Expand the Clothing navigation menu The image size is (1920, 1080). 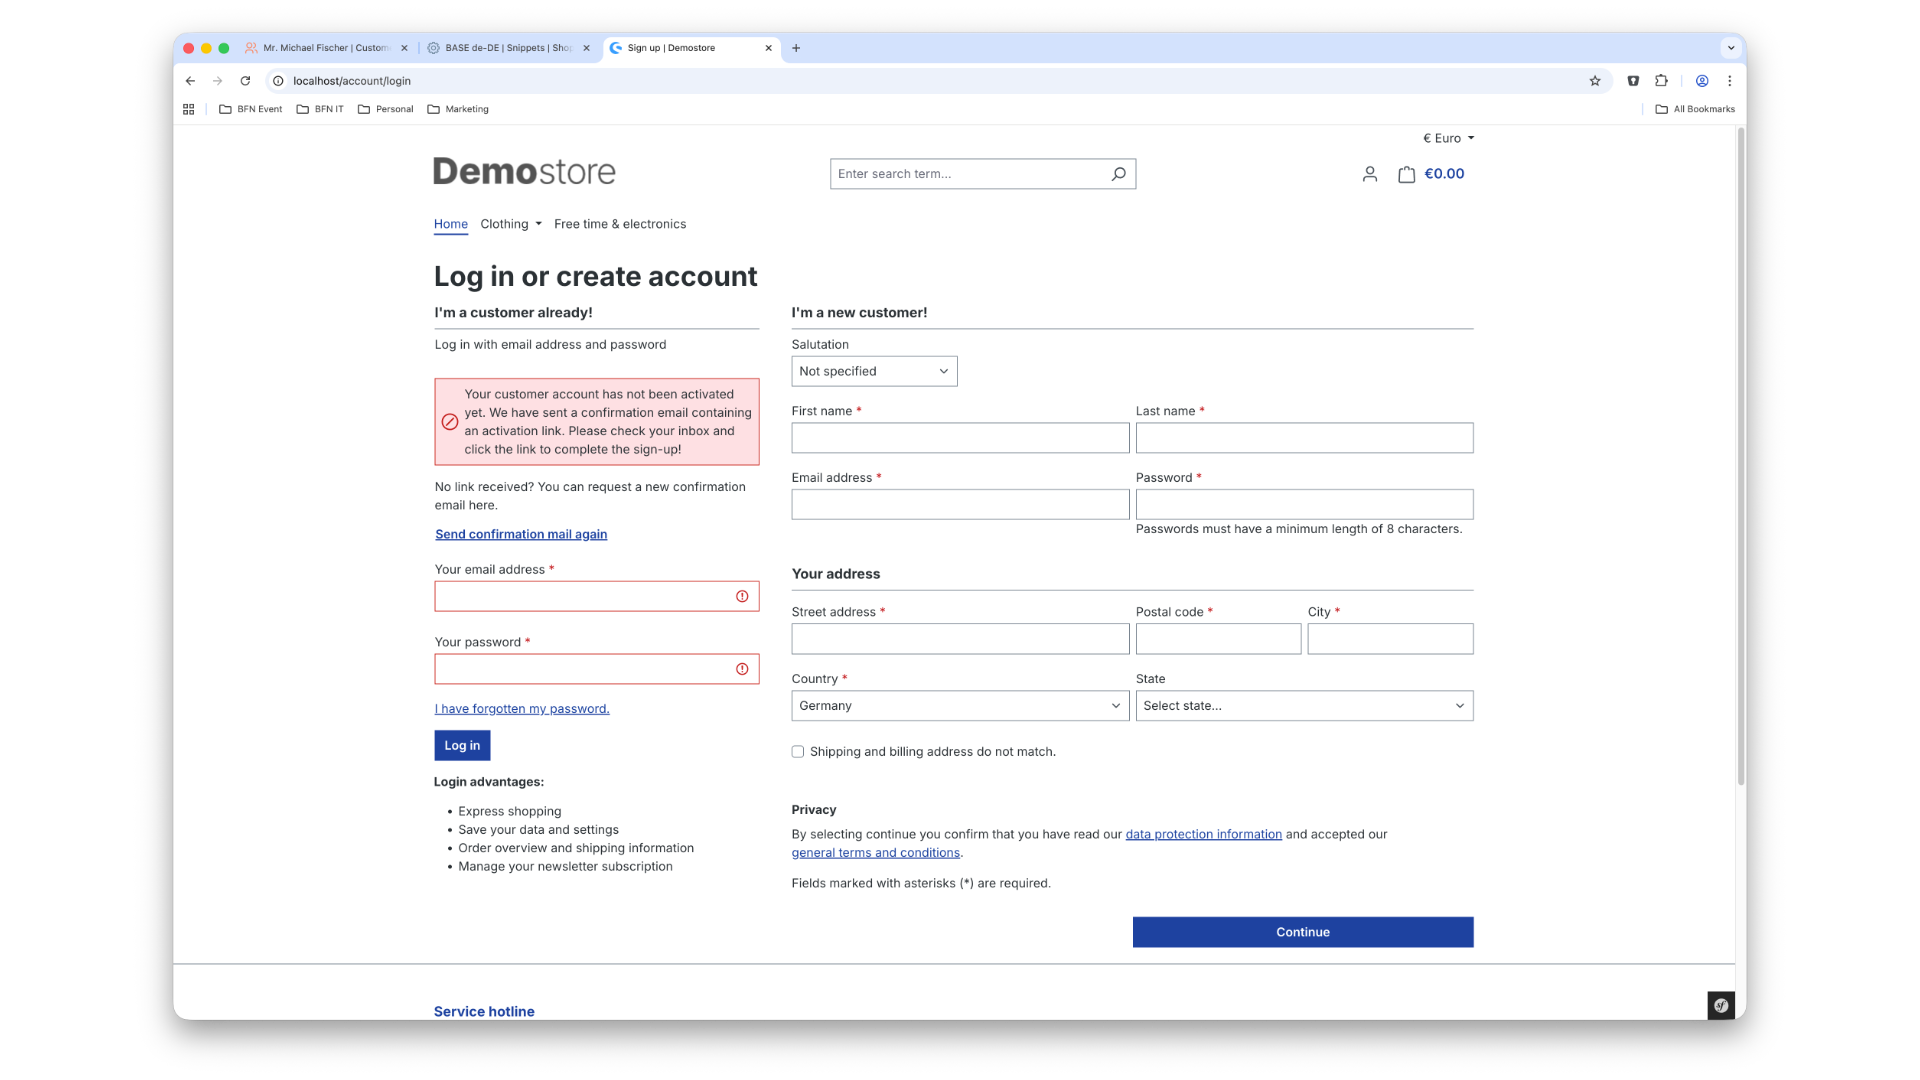[511, 224]
